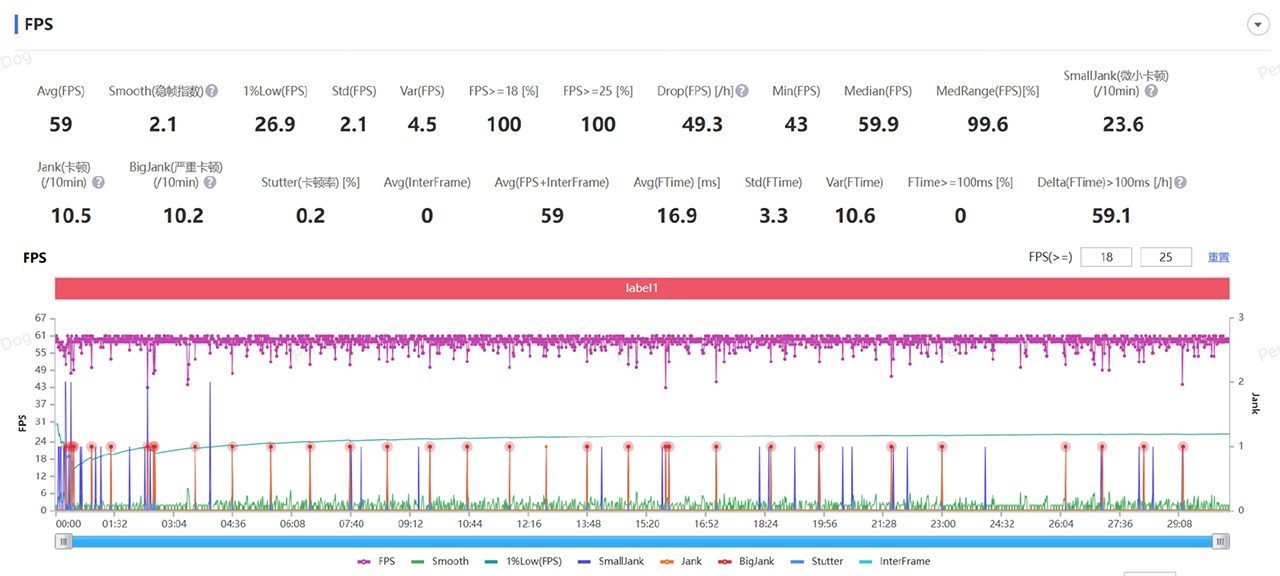Collapse the FPS panel with the arrow button
The height and width of the screenshot is (576, 1280).
tap(1257, 25)
